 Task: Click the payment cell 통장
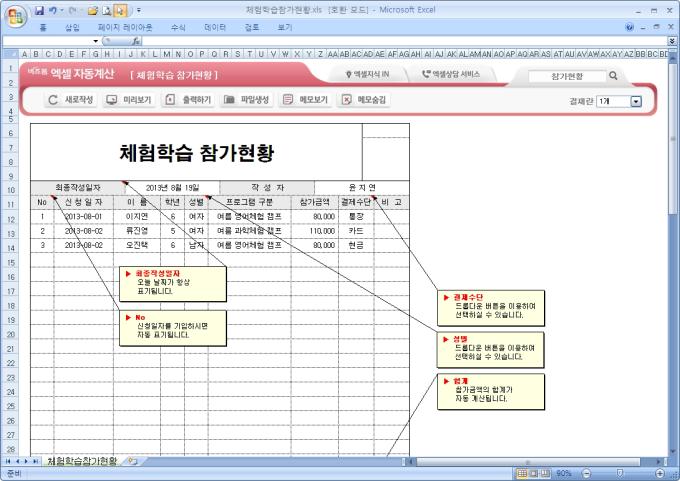coord(356,216)
